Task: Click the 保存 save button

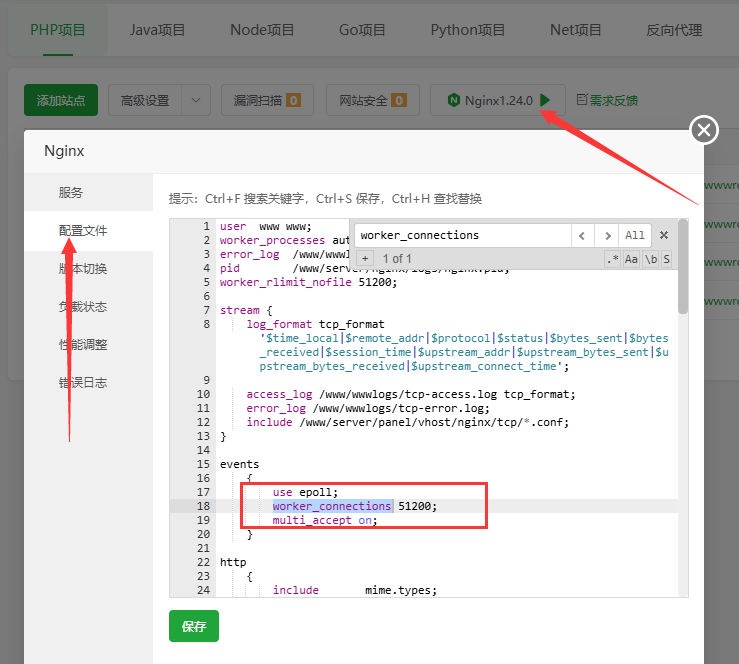Action: pyautogui.click(x=194, y=626)
